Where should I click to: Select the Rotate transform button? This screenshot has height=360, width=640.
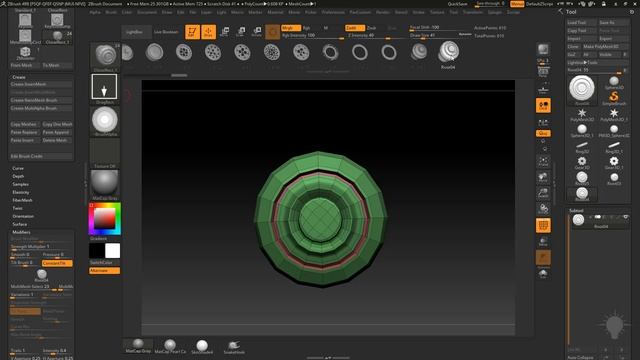point(257,32)
